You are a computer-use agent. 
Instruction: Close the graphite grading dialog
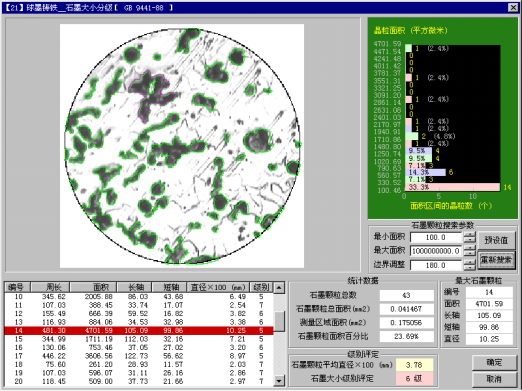(x=513, y=8)
